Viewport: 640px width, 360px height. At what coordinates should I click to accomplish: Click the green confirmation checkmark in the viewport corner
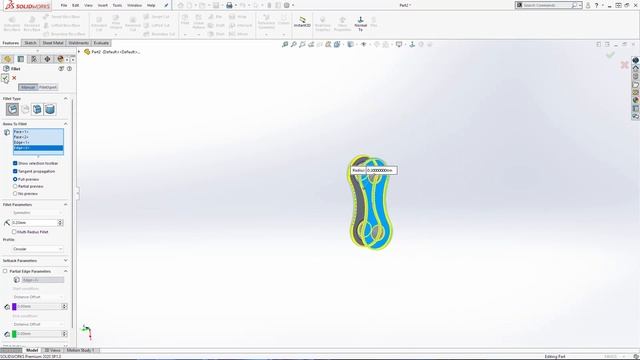point(610,54)
